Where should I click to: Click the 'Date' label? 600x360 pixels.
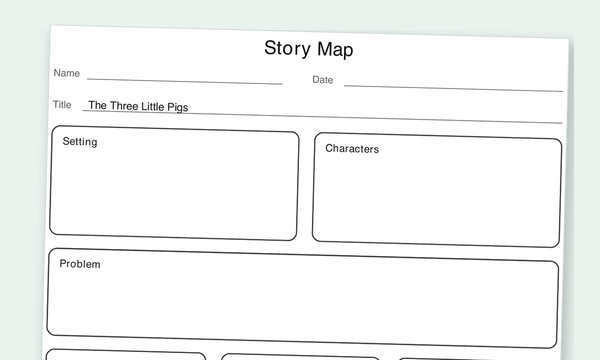coord(323,80)
